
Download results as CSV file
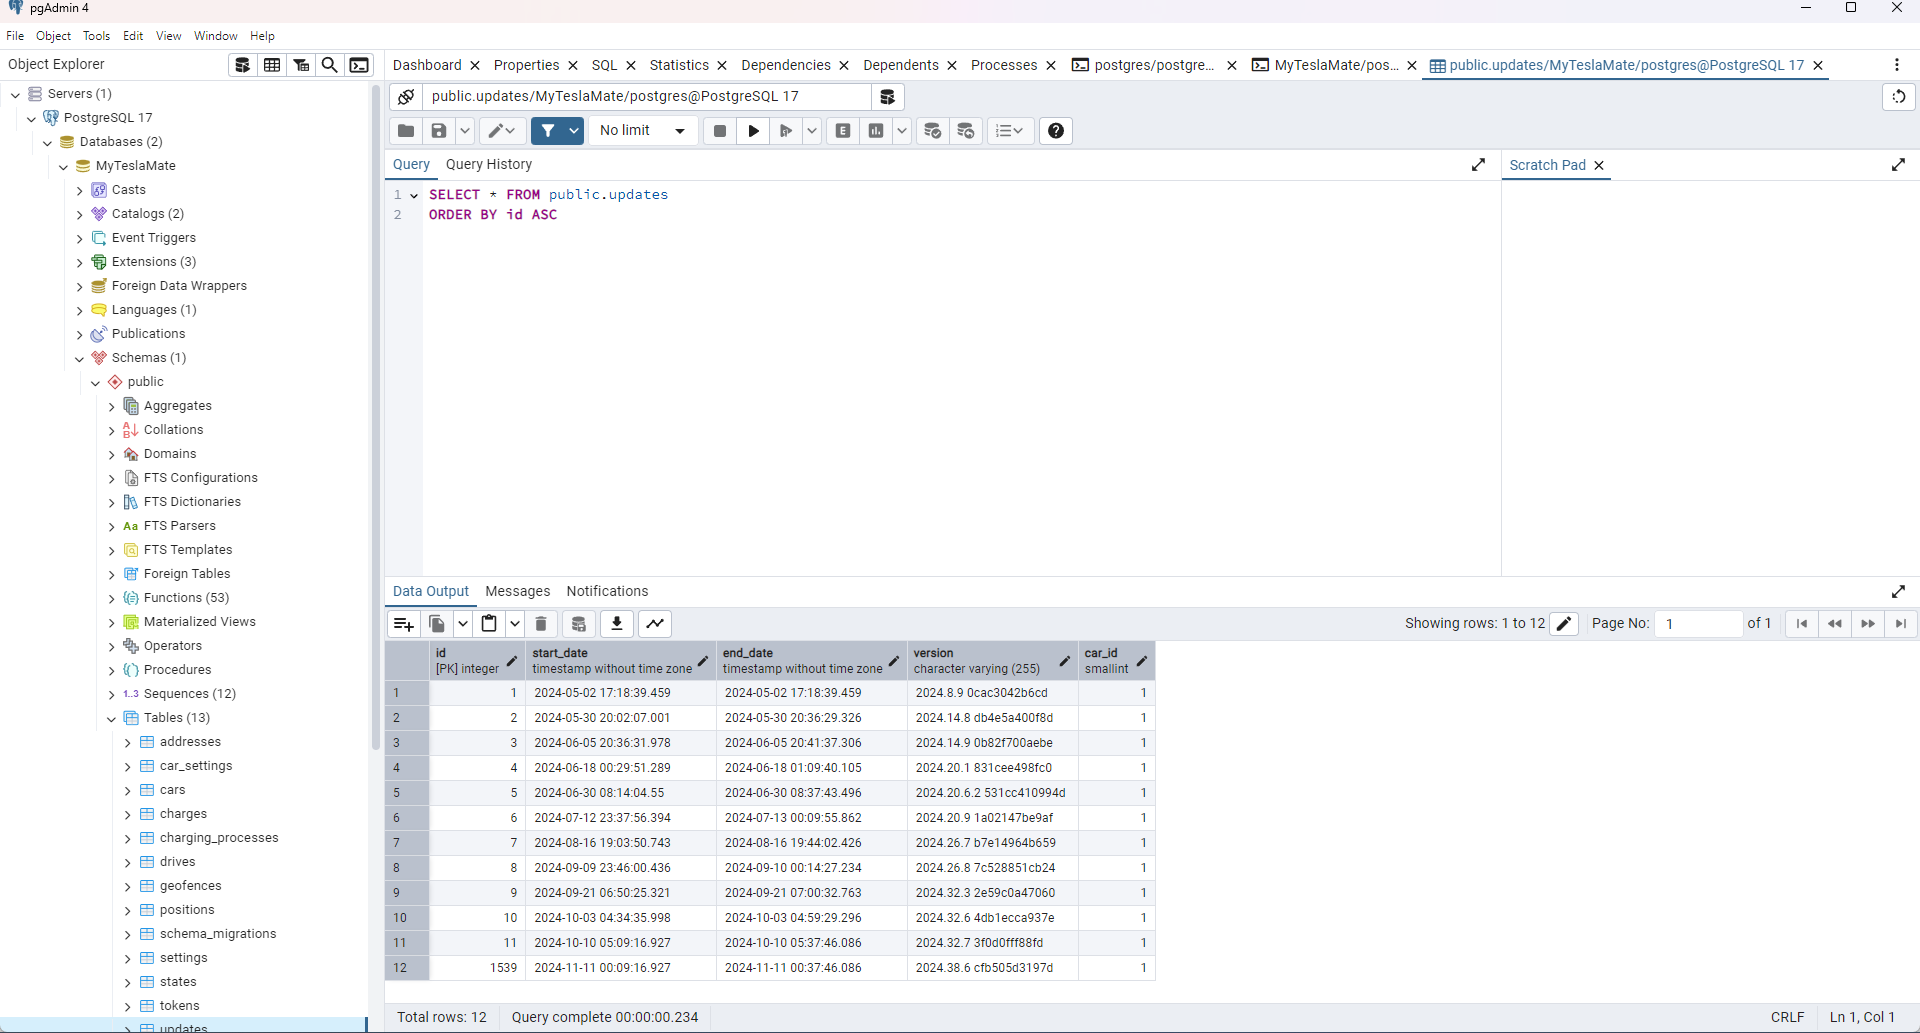617,624
